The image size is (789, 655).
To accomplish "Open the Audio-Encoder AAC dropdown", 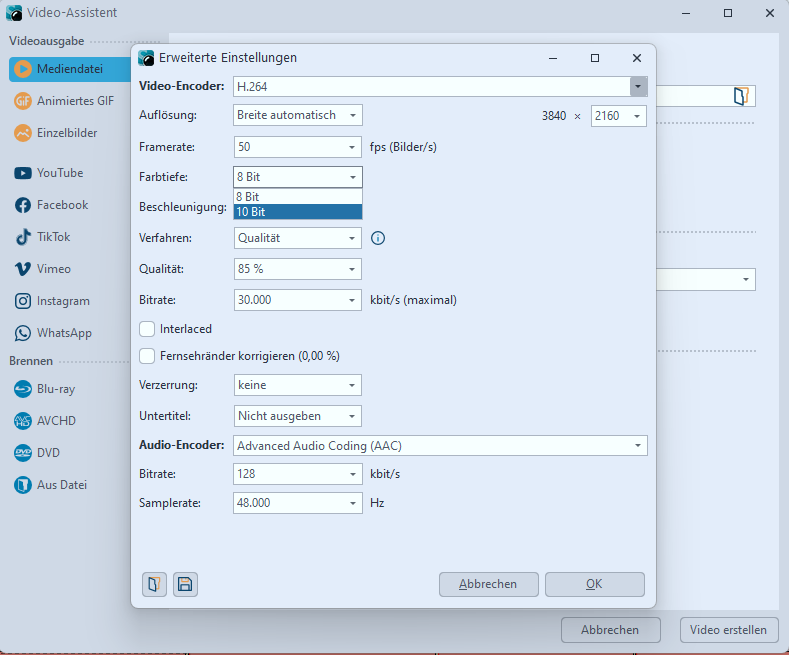I will 637,446.
